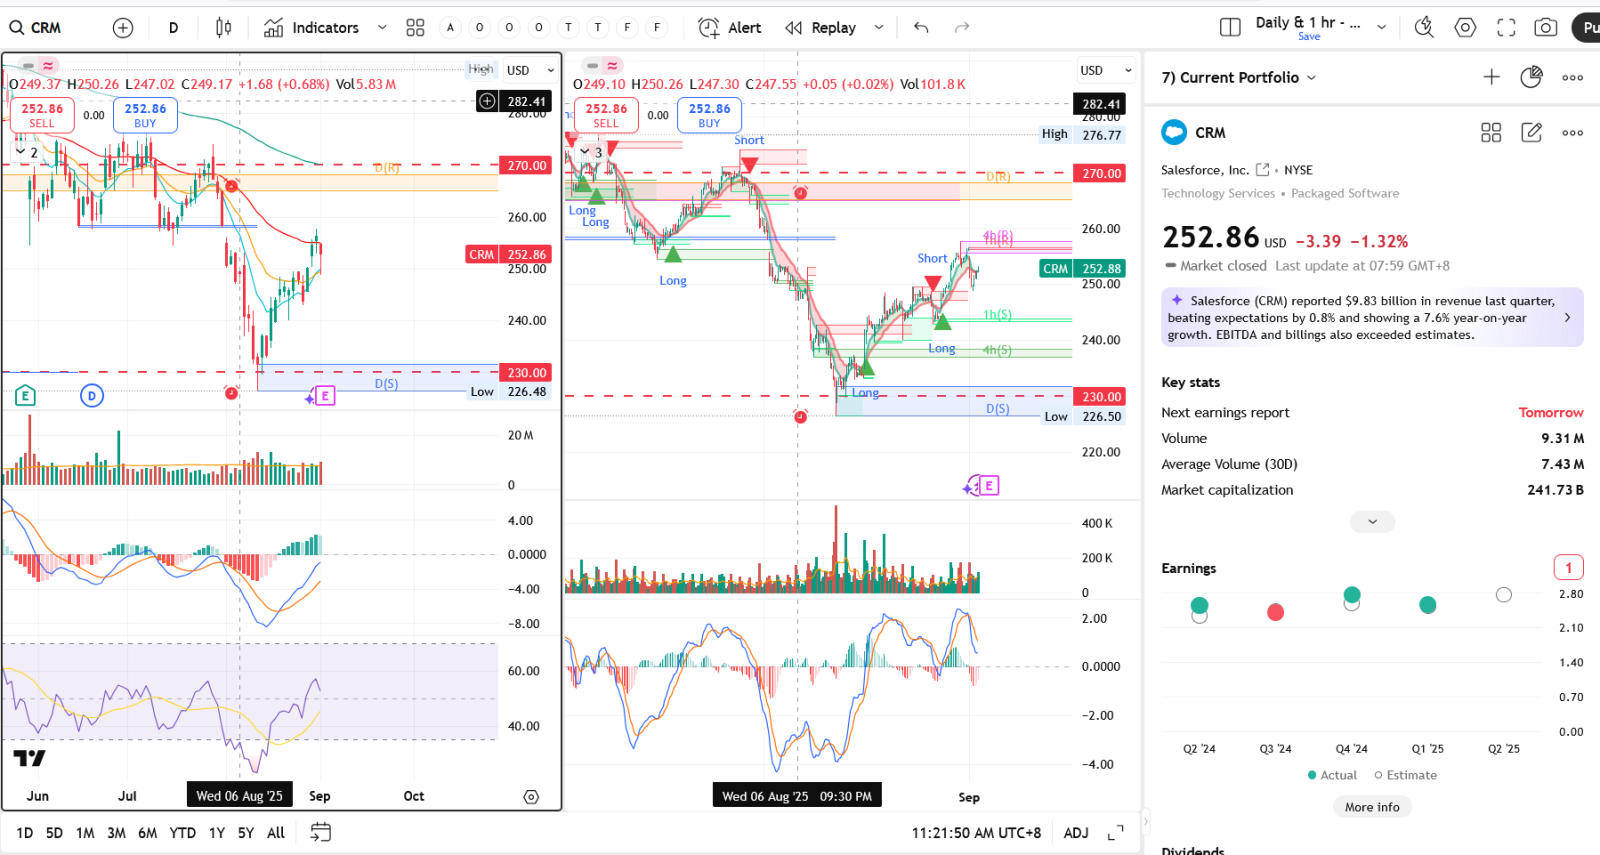Toggle earnings marker E on the daily chart
The width and height of the screenshot is (1600, 855).
click(x=25, y=396)
